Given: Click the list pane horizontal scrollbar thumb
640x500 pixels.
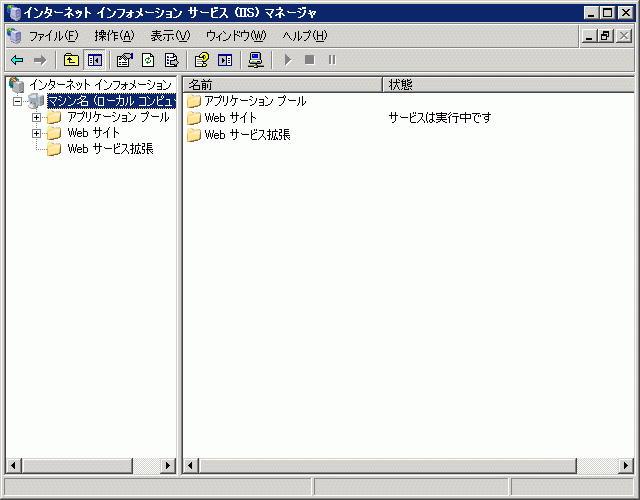Looking at the screenshot, I should coord(388,465).
